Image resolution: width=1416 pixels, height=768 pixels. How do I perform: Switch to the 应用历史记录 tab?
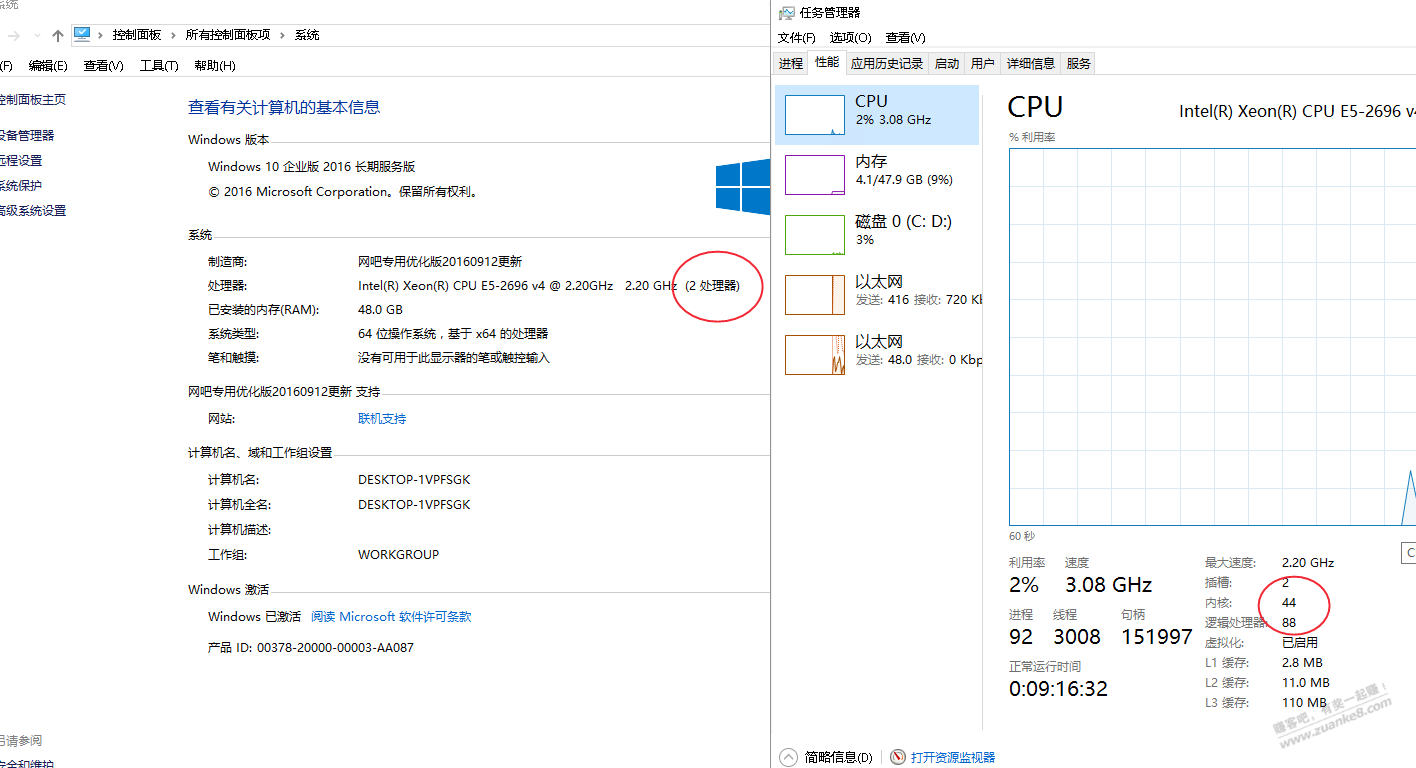(x=887, y=63)
